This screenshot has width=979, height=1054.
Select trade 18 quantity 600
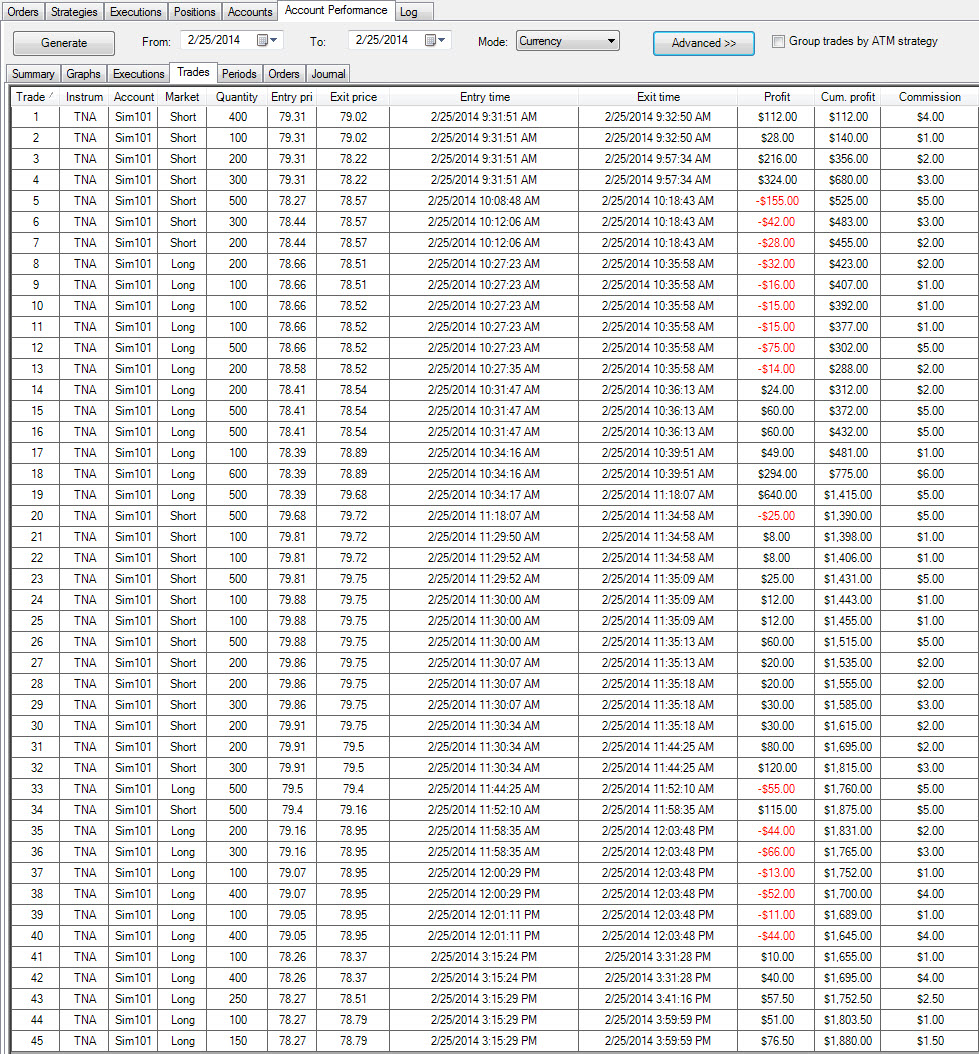click(x=237, y=474)
